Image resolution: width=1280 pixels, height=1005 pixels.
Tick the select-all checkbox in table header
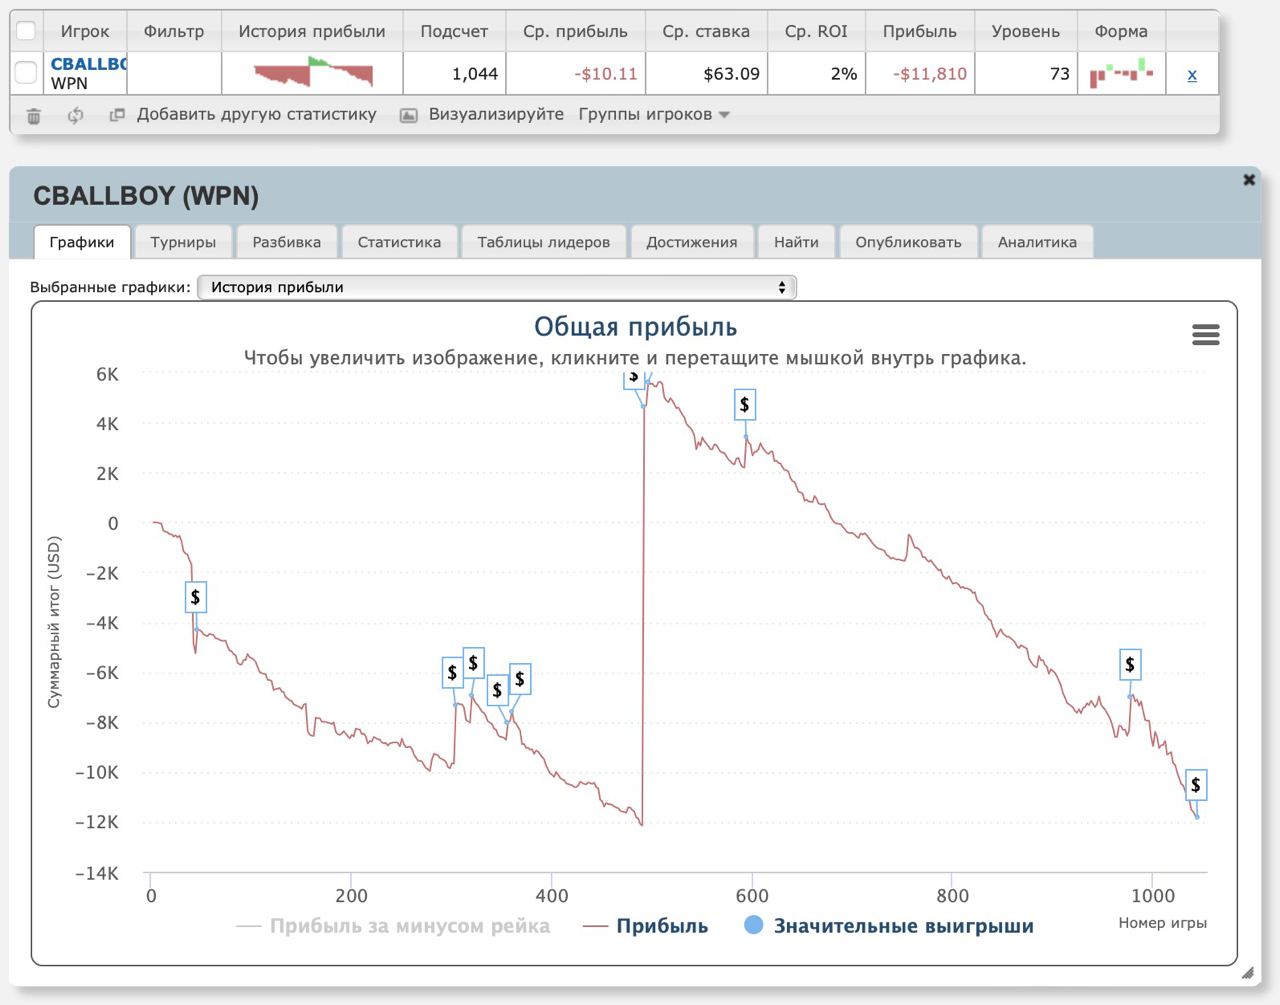pos(26,31)
